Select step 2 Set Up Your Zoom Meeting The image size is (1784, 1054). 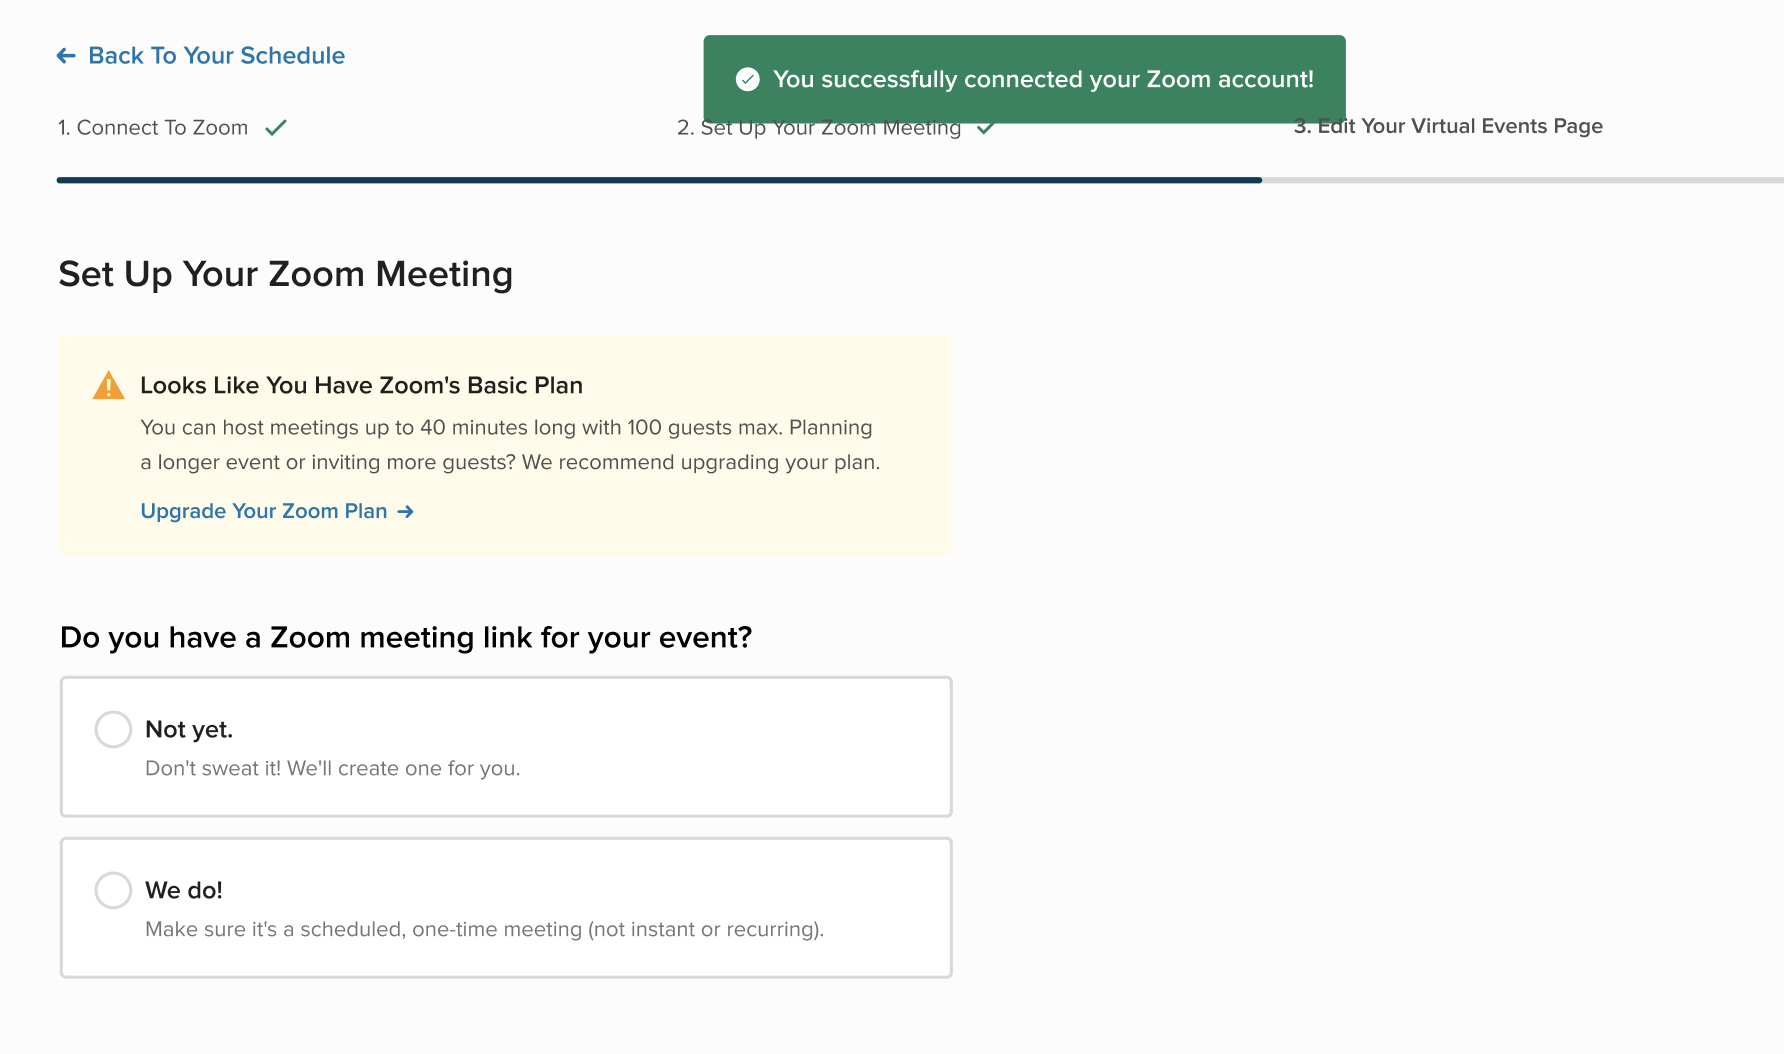819,128
